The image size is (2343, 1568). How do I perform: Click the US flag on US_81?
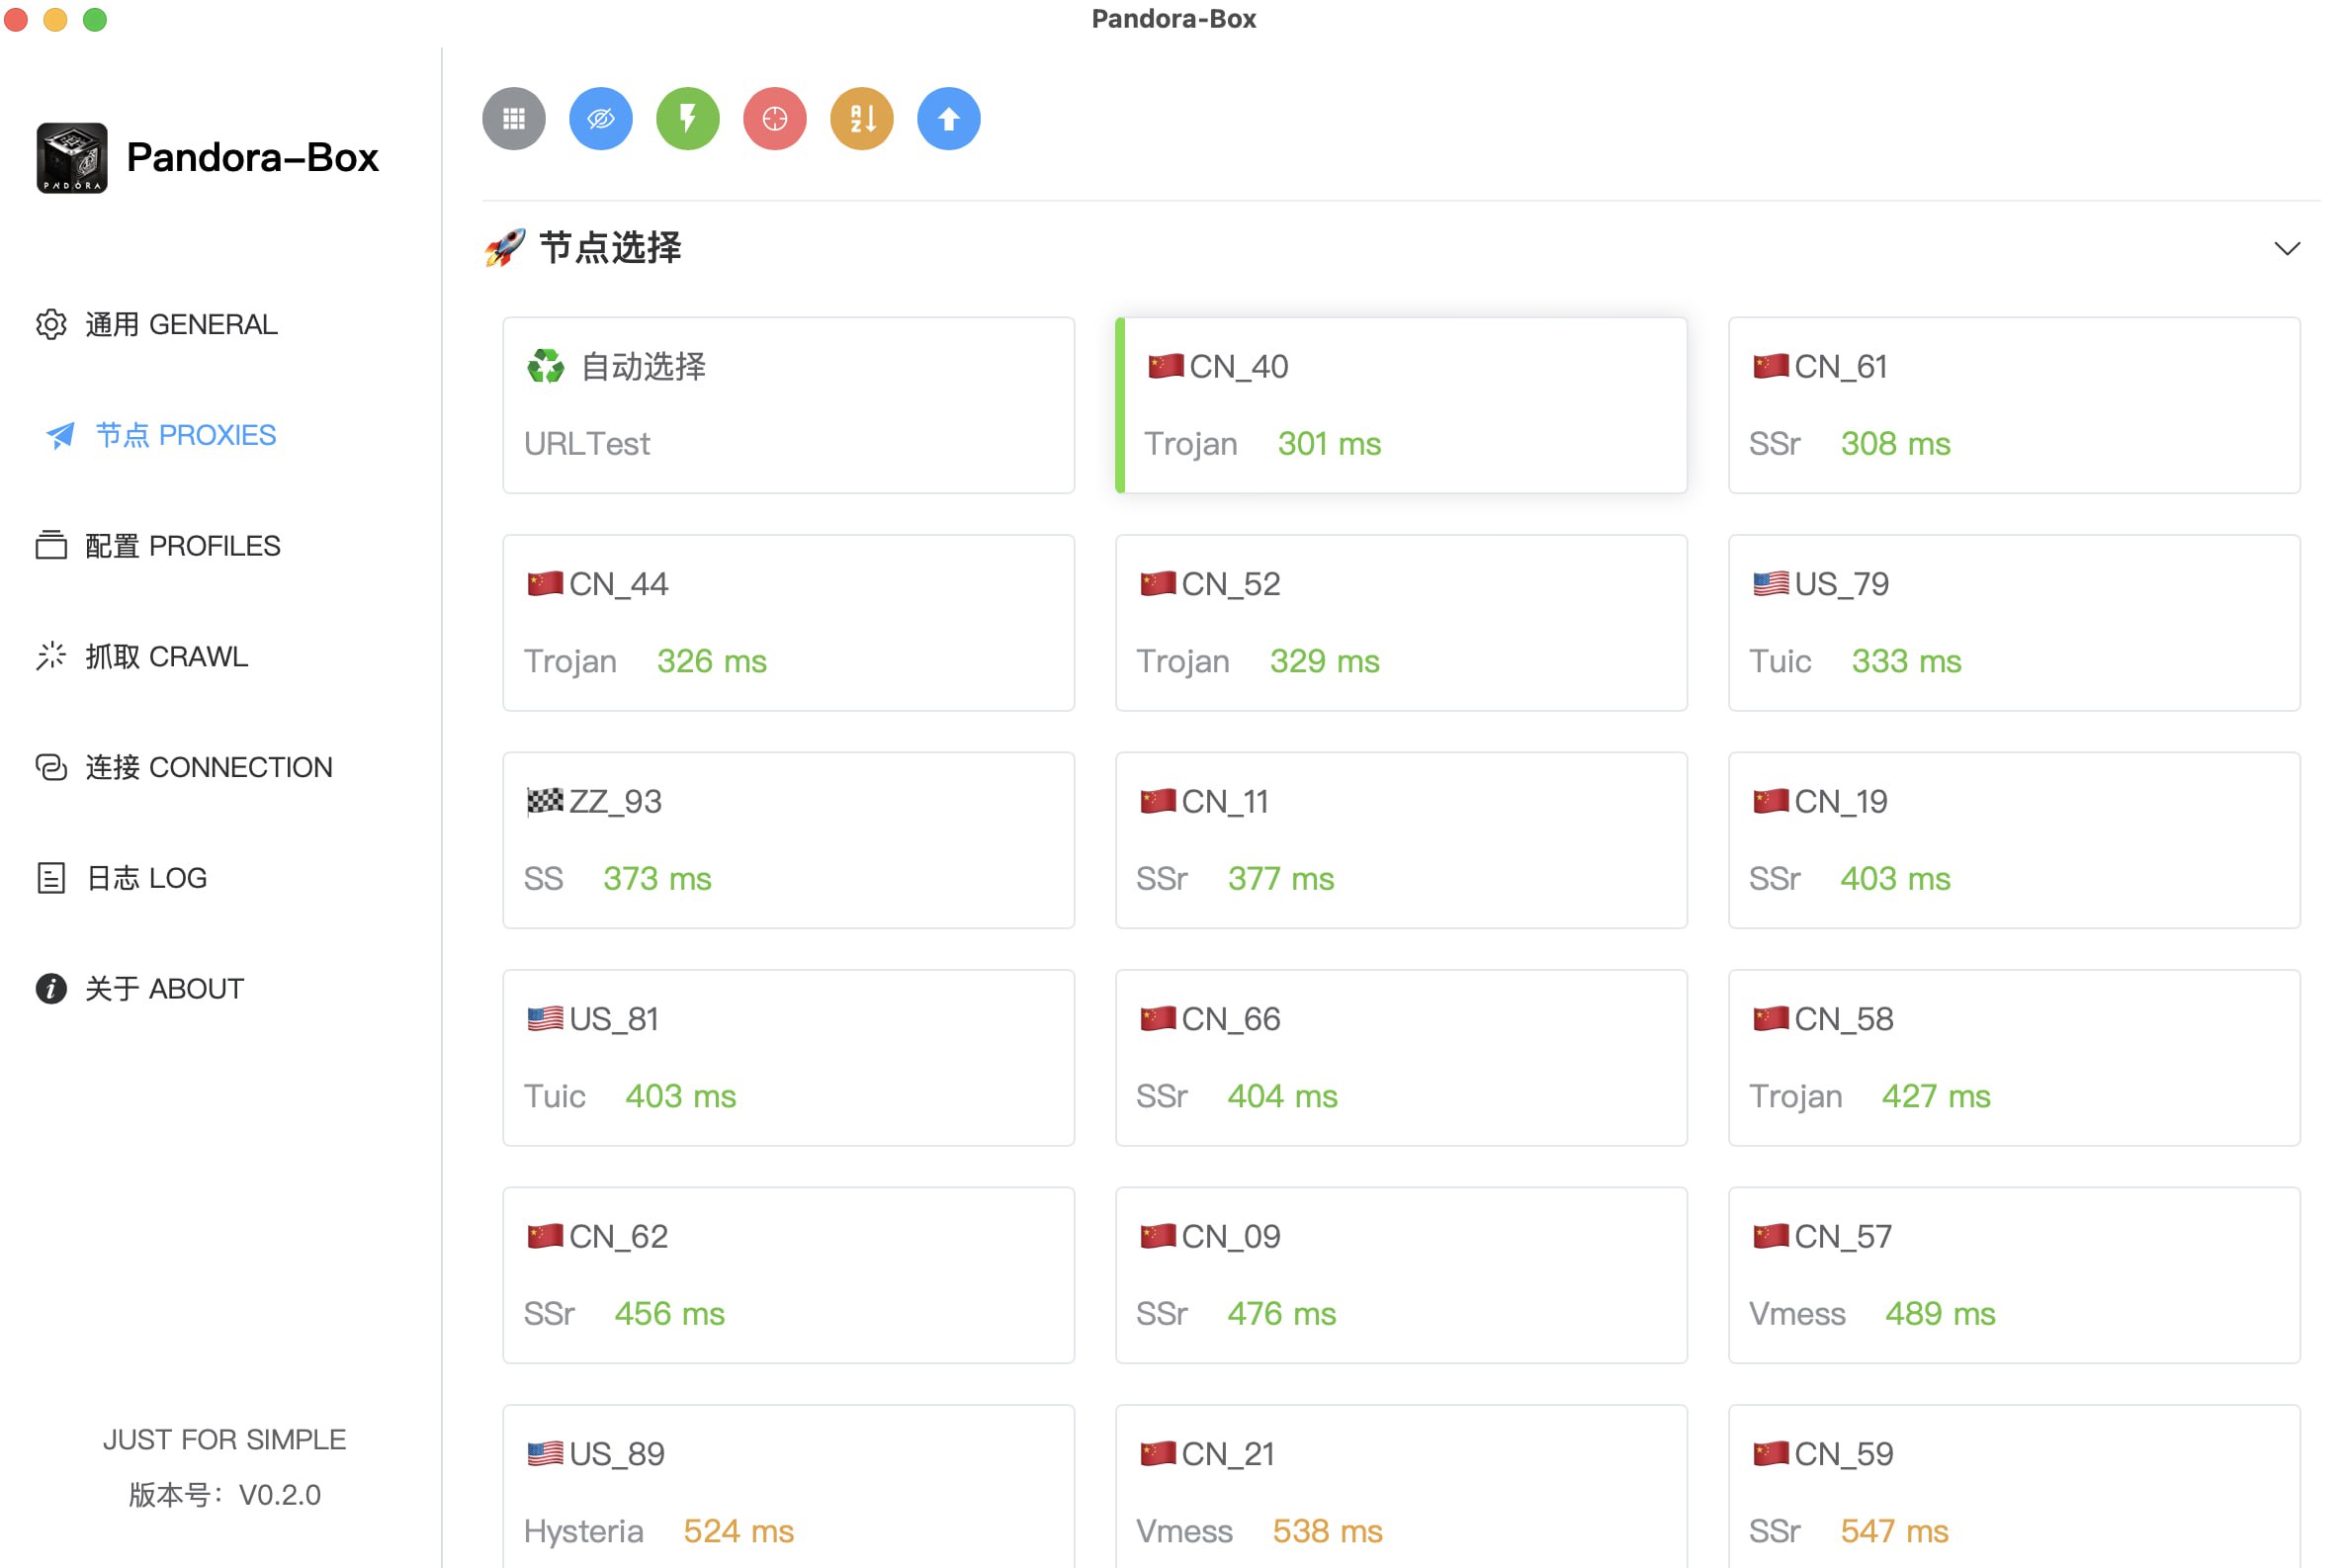coord(545,1019)
